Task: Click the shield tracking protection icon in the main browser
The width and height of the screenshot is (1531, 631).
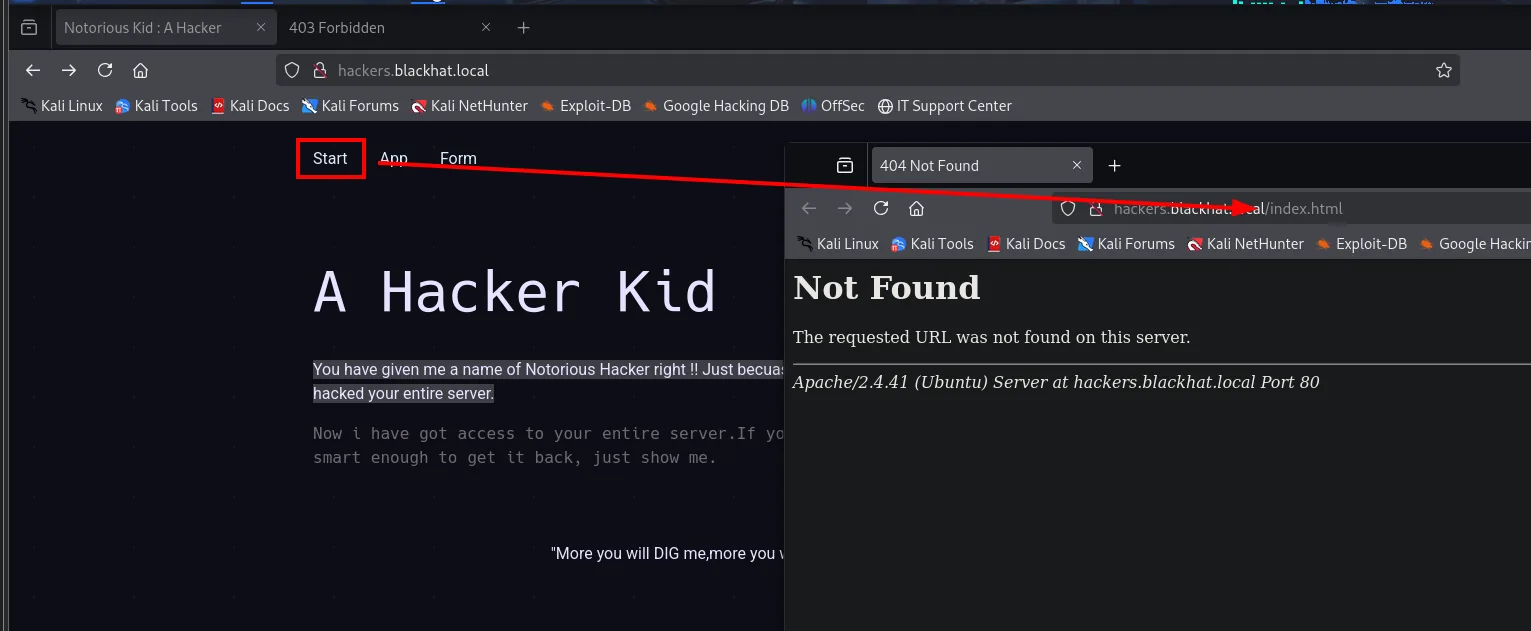Action: pos(292,70)
